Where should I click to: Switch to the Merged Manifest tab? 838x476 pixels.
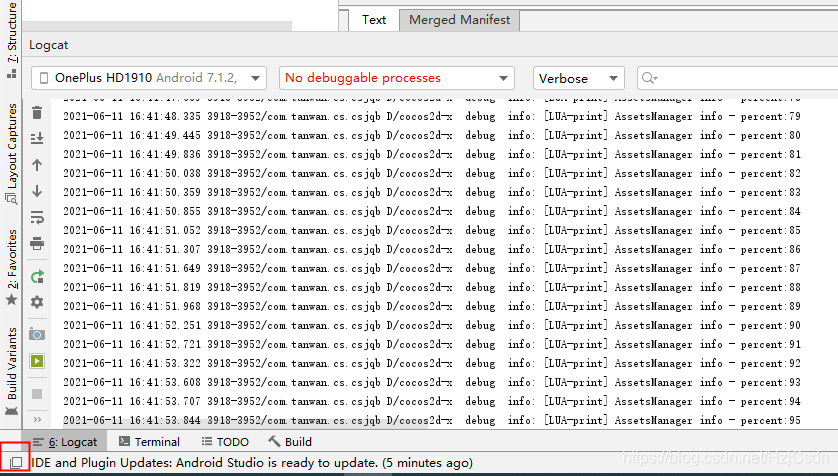460,20
